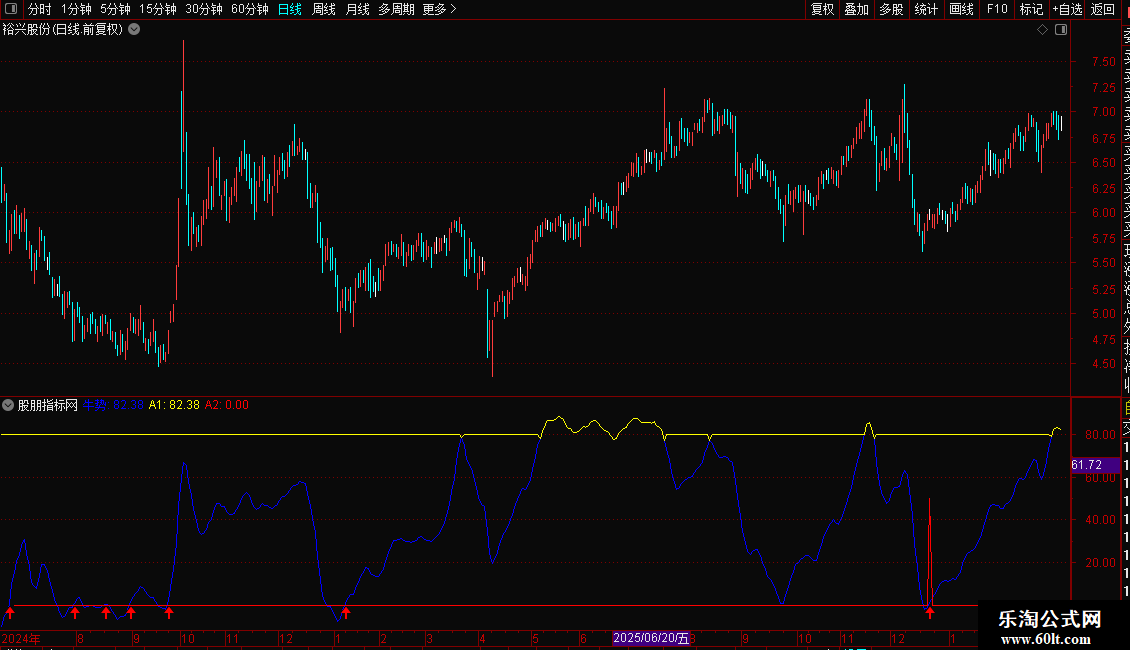
Task: Click the 7.00 price axis label
Action: click(1103, 112)
